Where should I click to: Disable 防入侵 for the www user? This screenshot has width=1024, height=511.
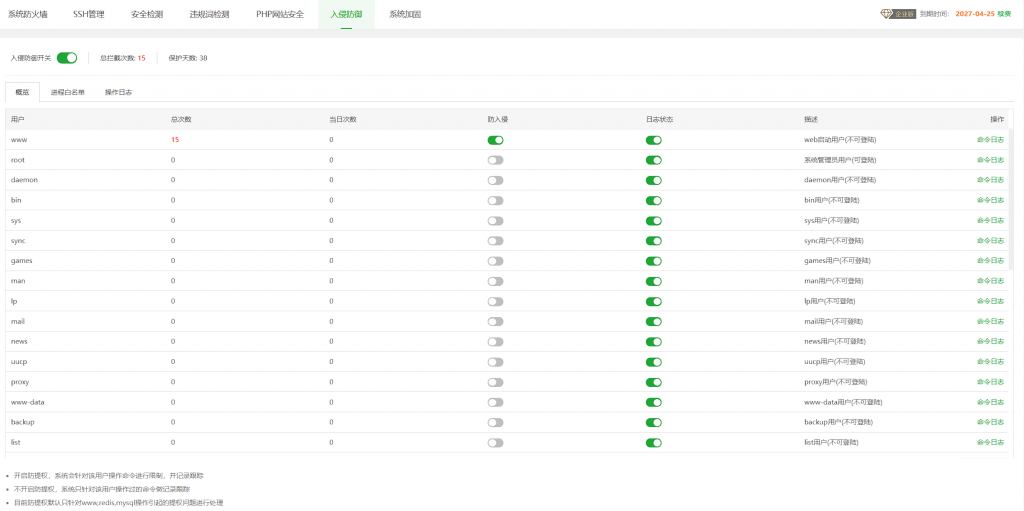(495, 140)
